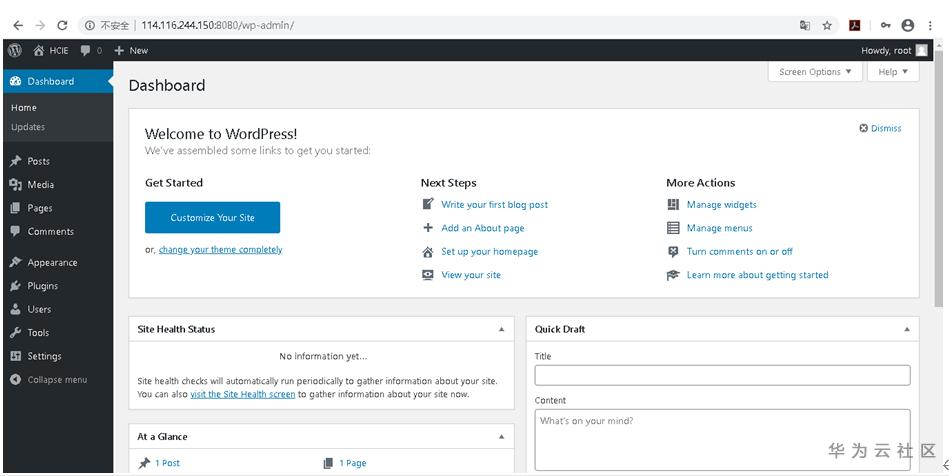Click the Customize Your Site button
This screenshot has width=949, height=476.
point(212,217)
